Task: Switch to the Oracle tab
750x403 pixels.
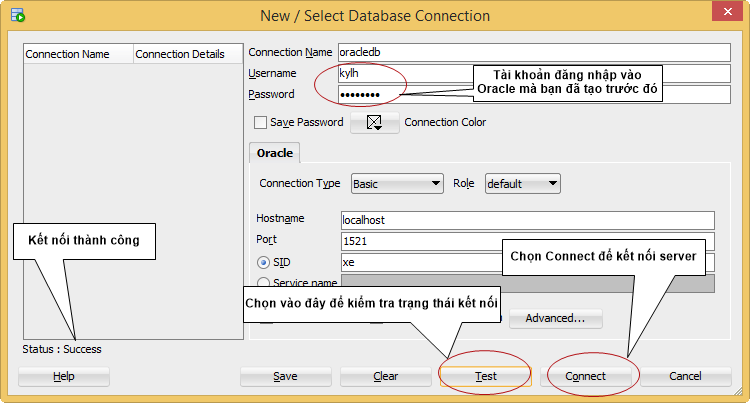Action: click(275, 153)
